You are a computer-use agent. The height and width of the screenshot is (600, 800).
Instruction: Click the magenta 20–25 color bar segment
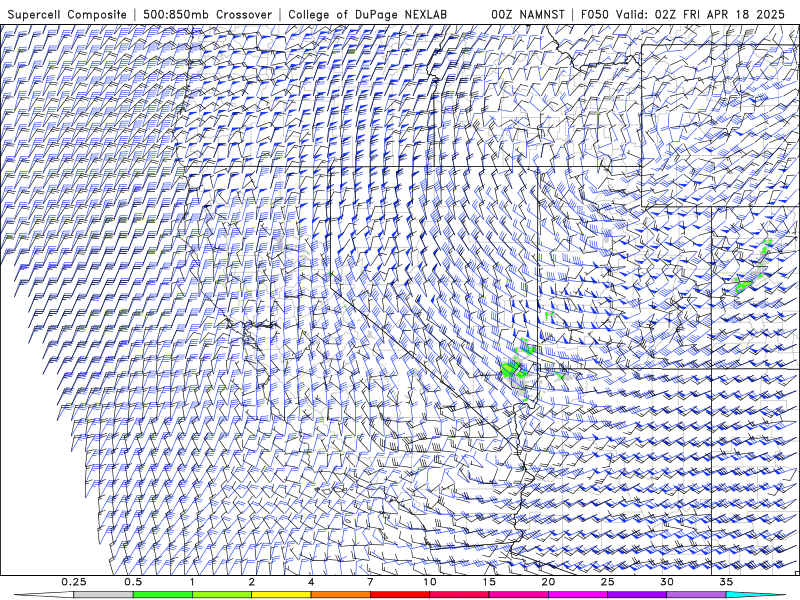pos(578,595)
